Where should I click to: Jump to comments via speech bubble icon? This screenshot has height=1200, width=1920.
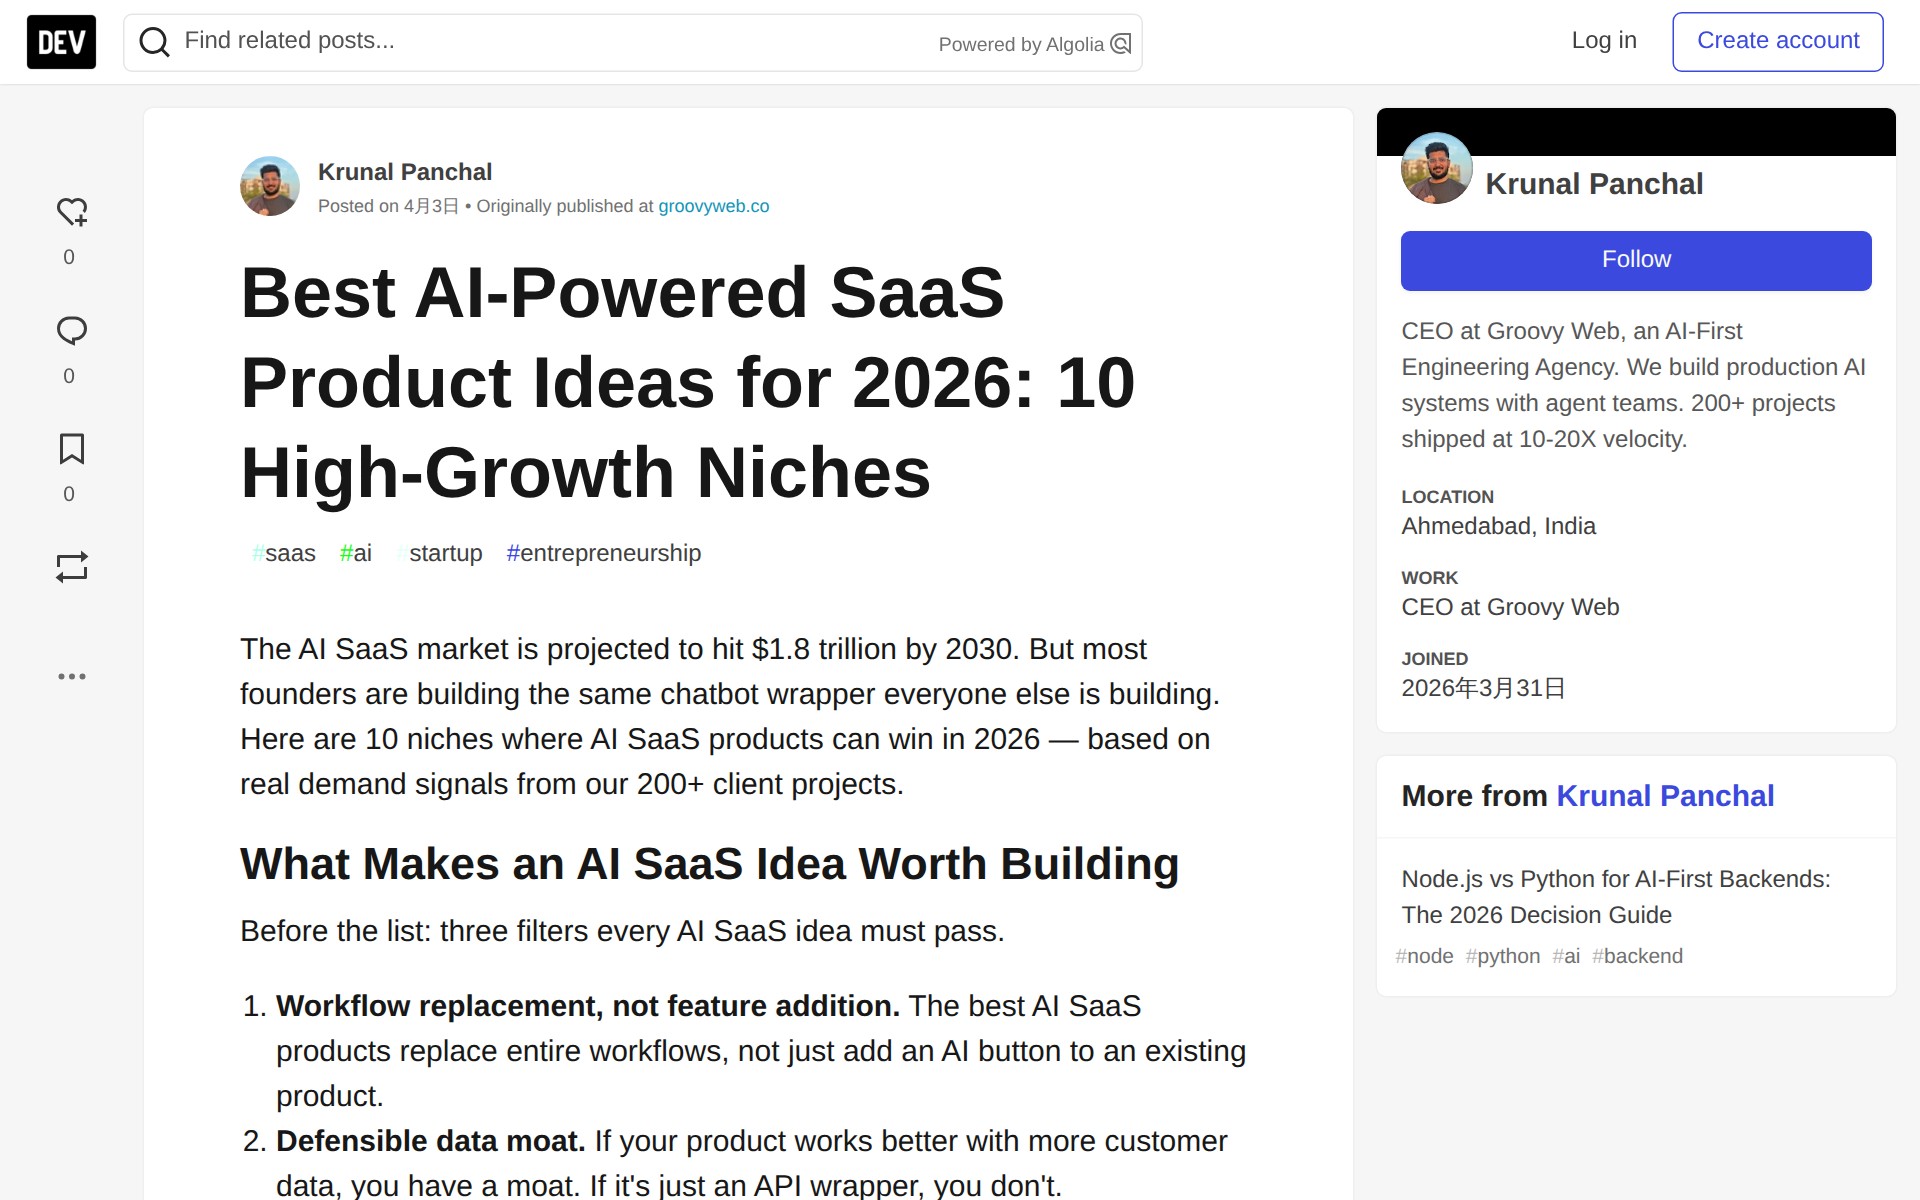[x=71, y=331]
